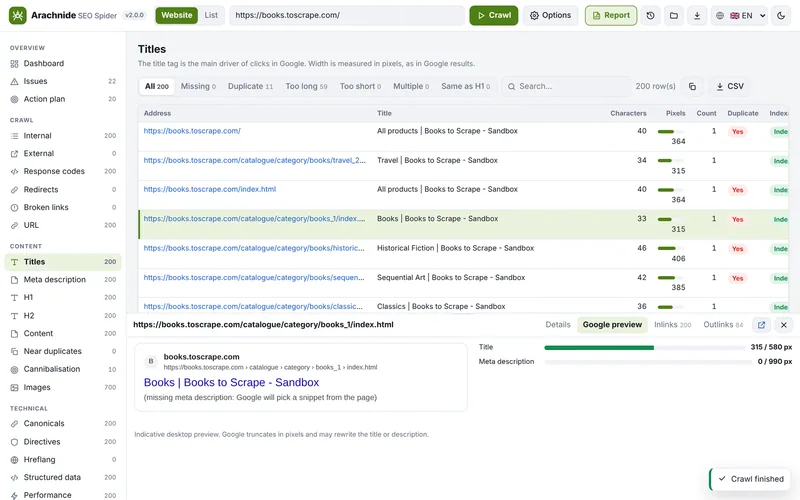Switch to Details tab in bottom panel

click(x=558, y=324)
